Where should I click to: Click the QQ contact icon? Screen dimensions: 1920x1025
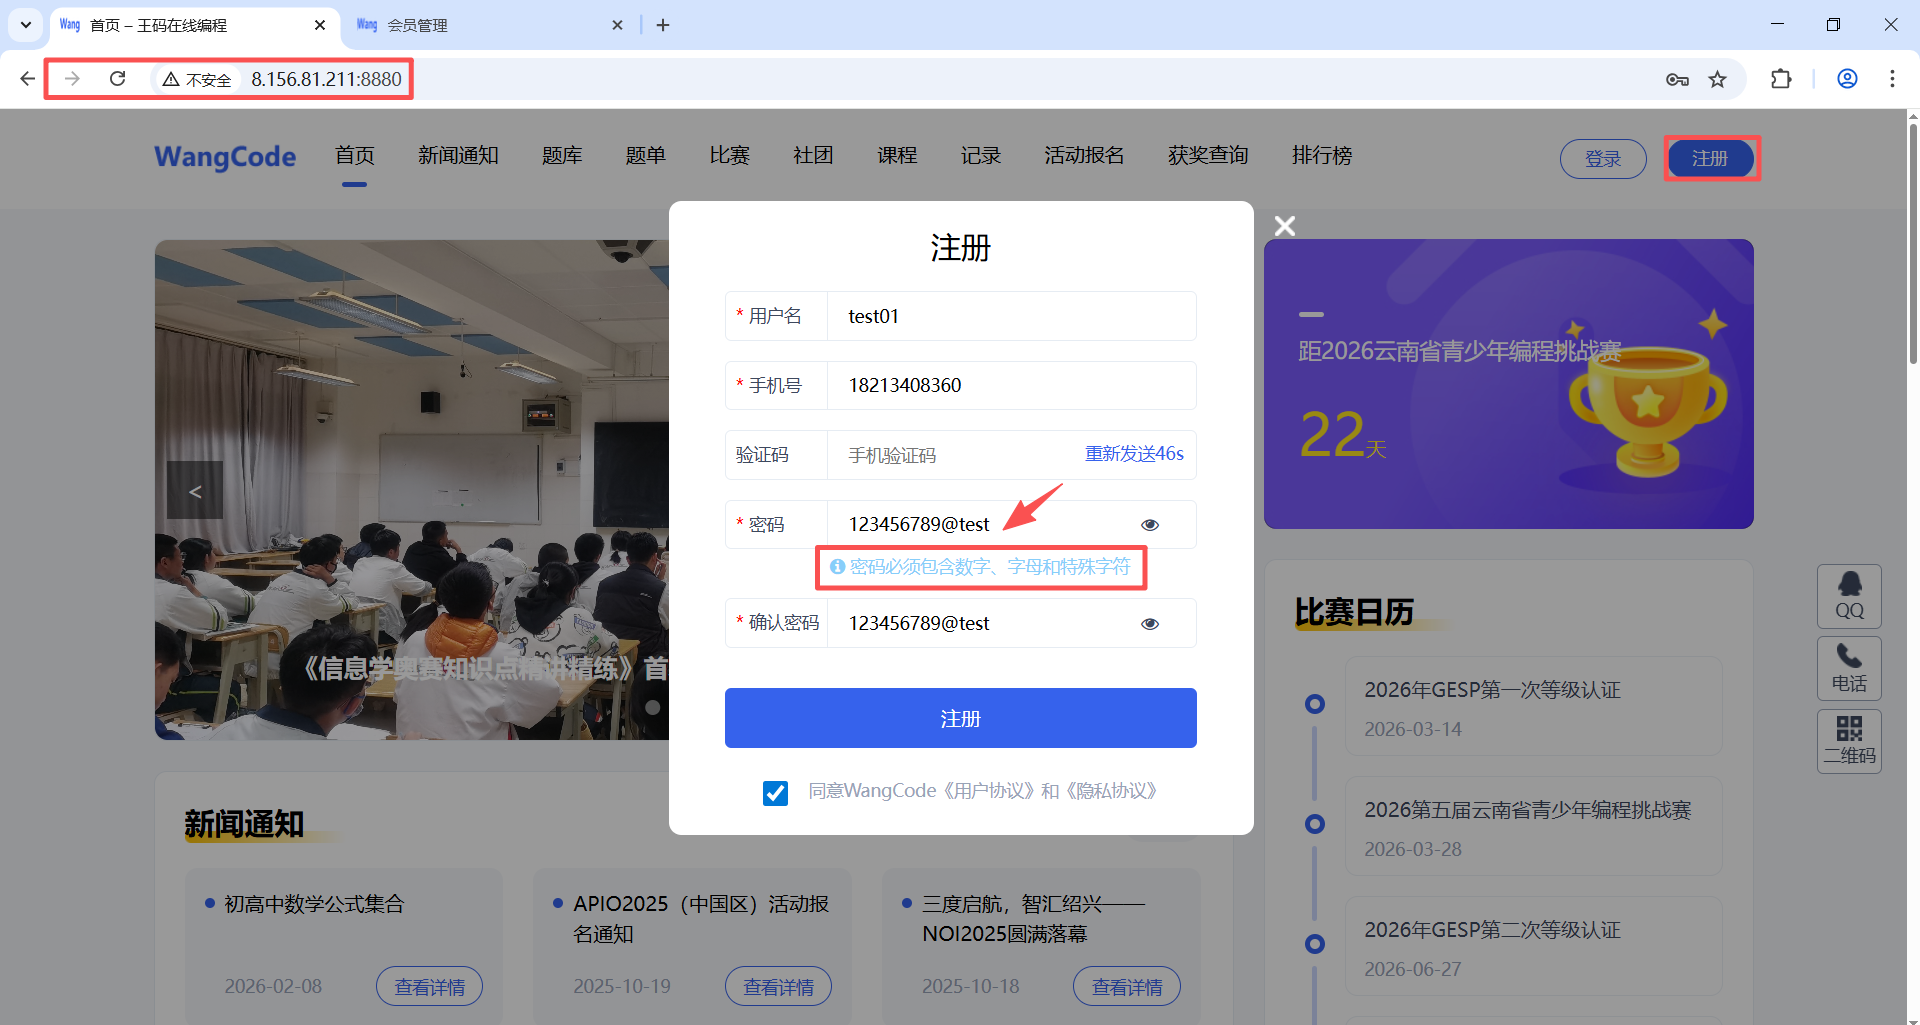tap(1849, 596)
